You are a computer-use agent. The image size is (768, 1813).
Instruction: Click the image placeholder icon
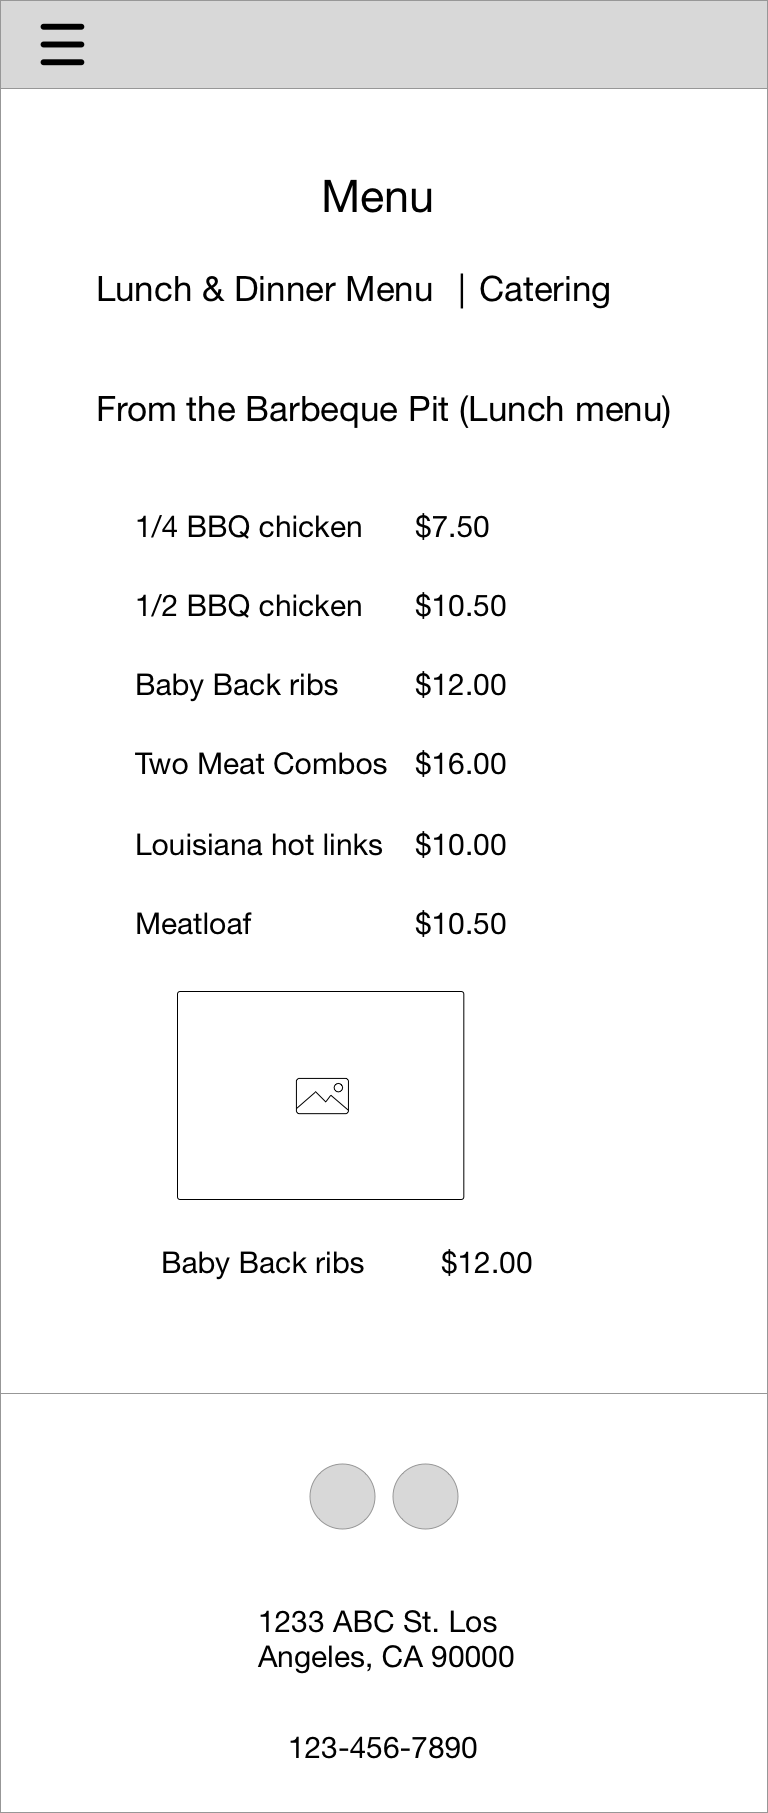coord(322,1096)
